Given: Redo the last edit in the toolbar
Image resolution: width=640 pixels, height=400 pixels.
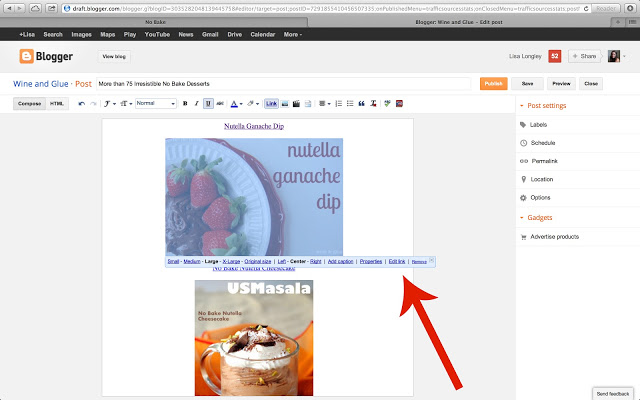Looking at the screenshot, I should coord(93,104).
